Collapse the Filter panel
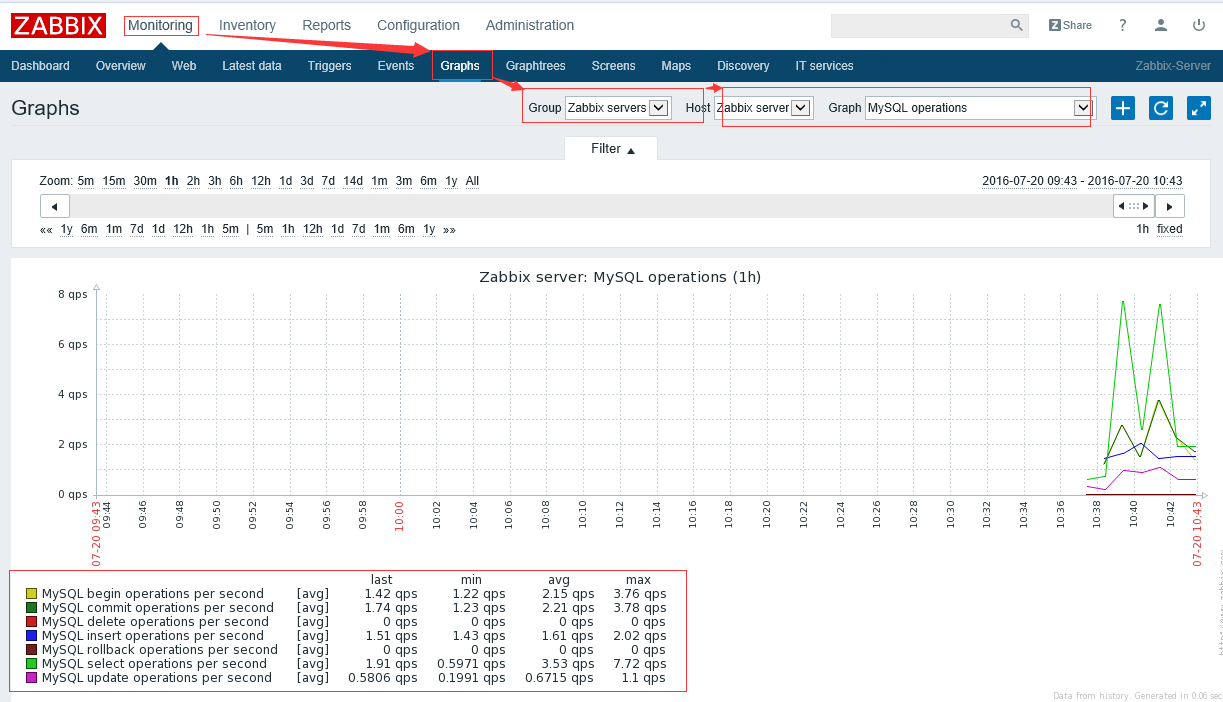The height and width of the screenshot is (702, 1223). tap(610, 148)
